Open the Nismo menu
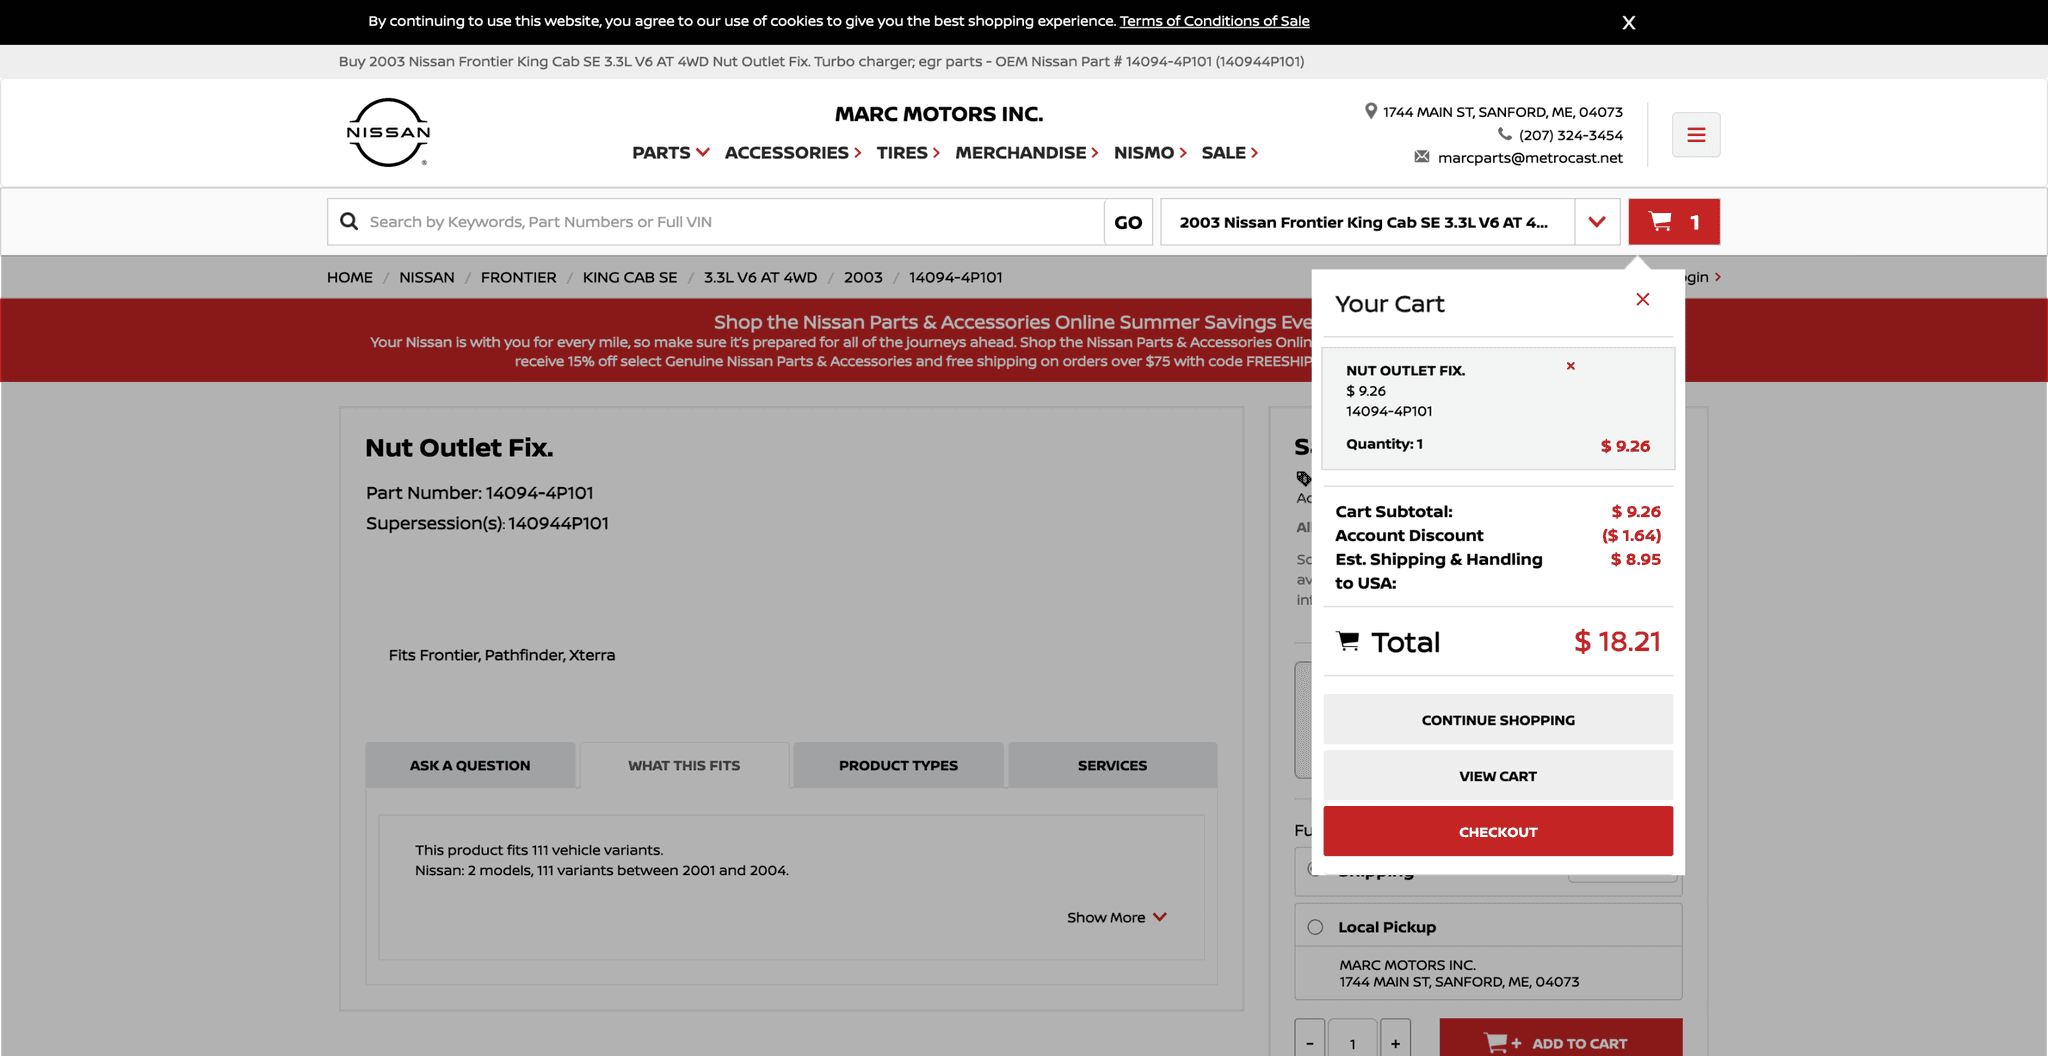 (x=1150, y=153)
